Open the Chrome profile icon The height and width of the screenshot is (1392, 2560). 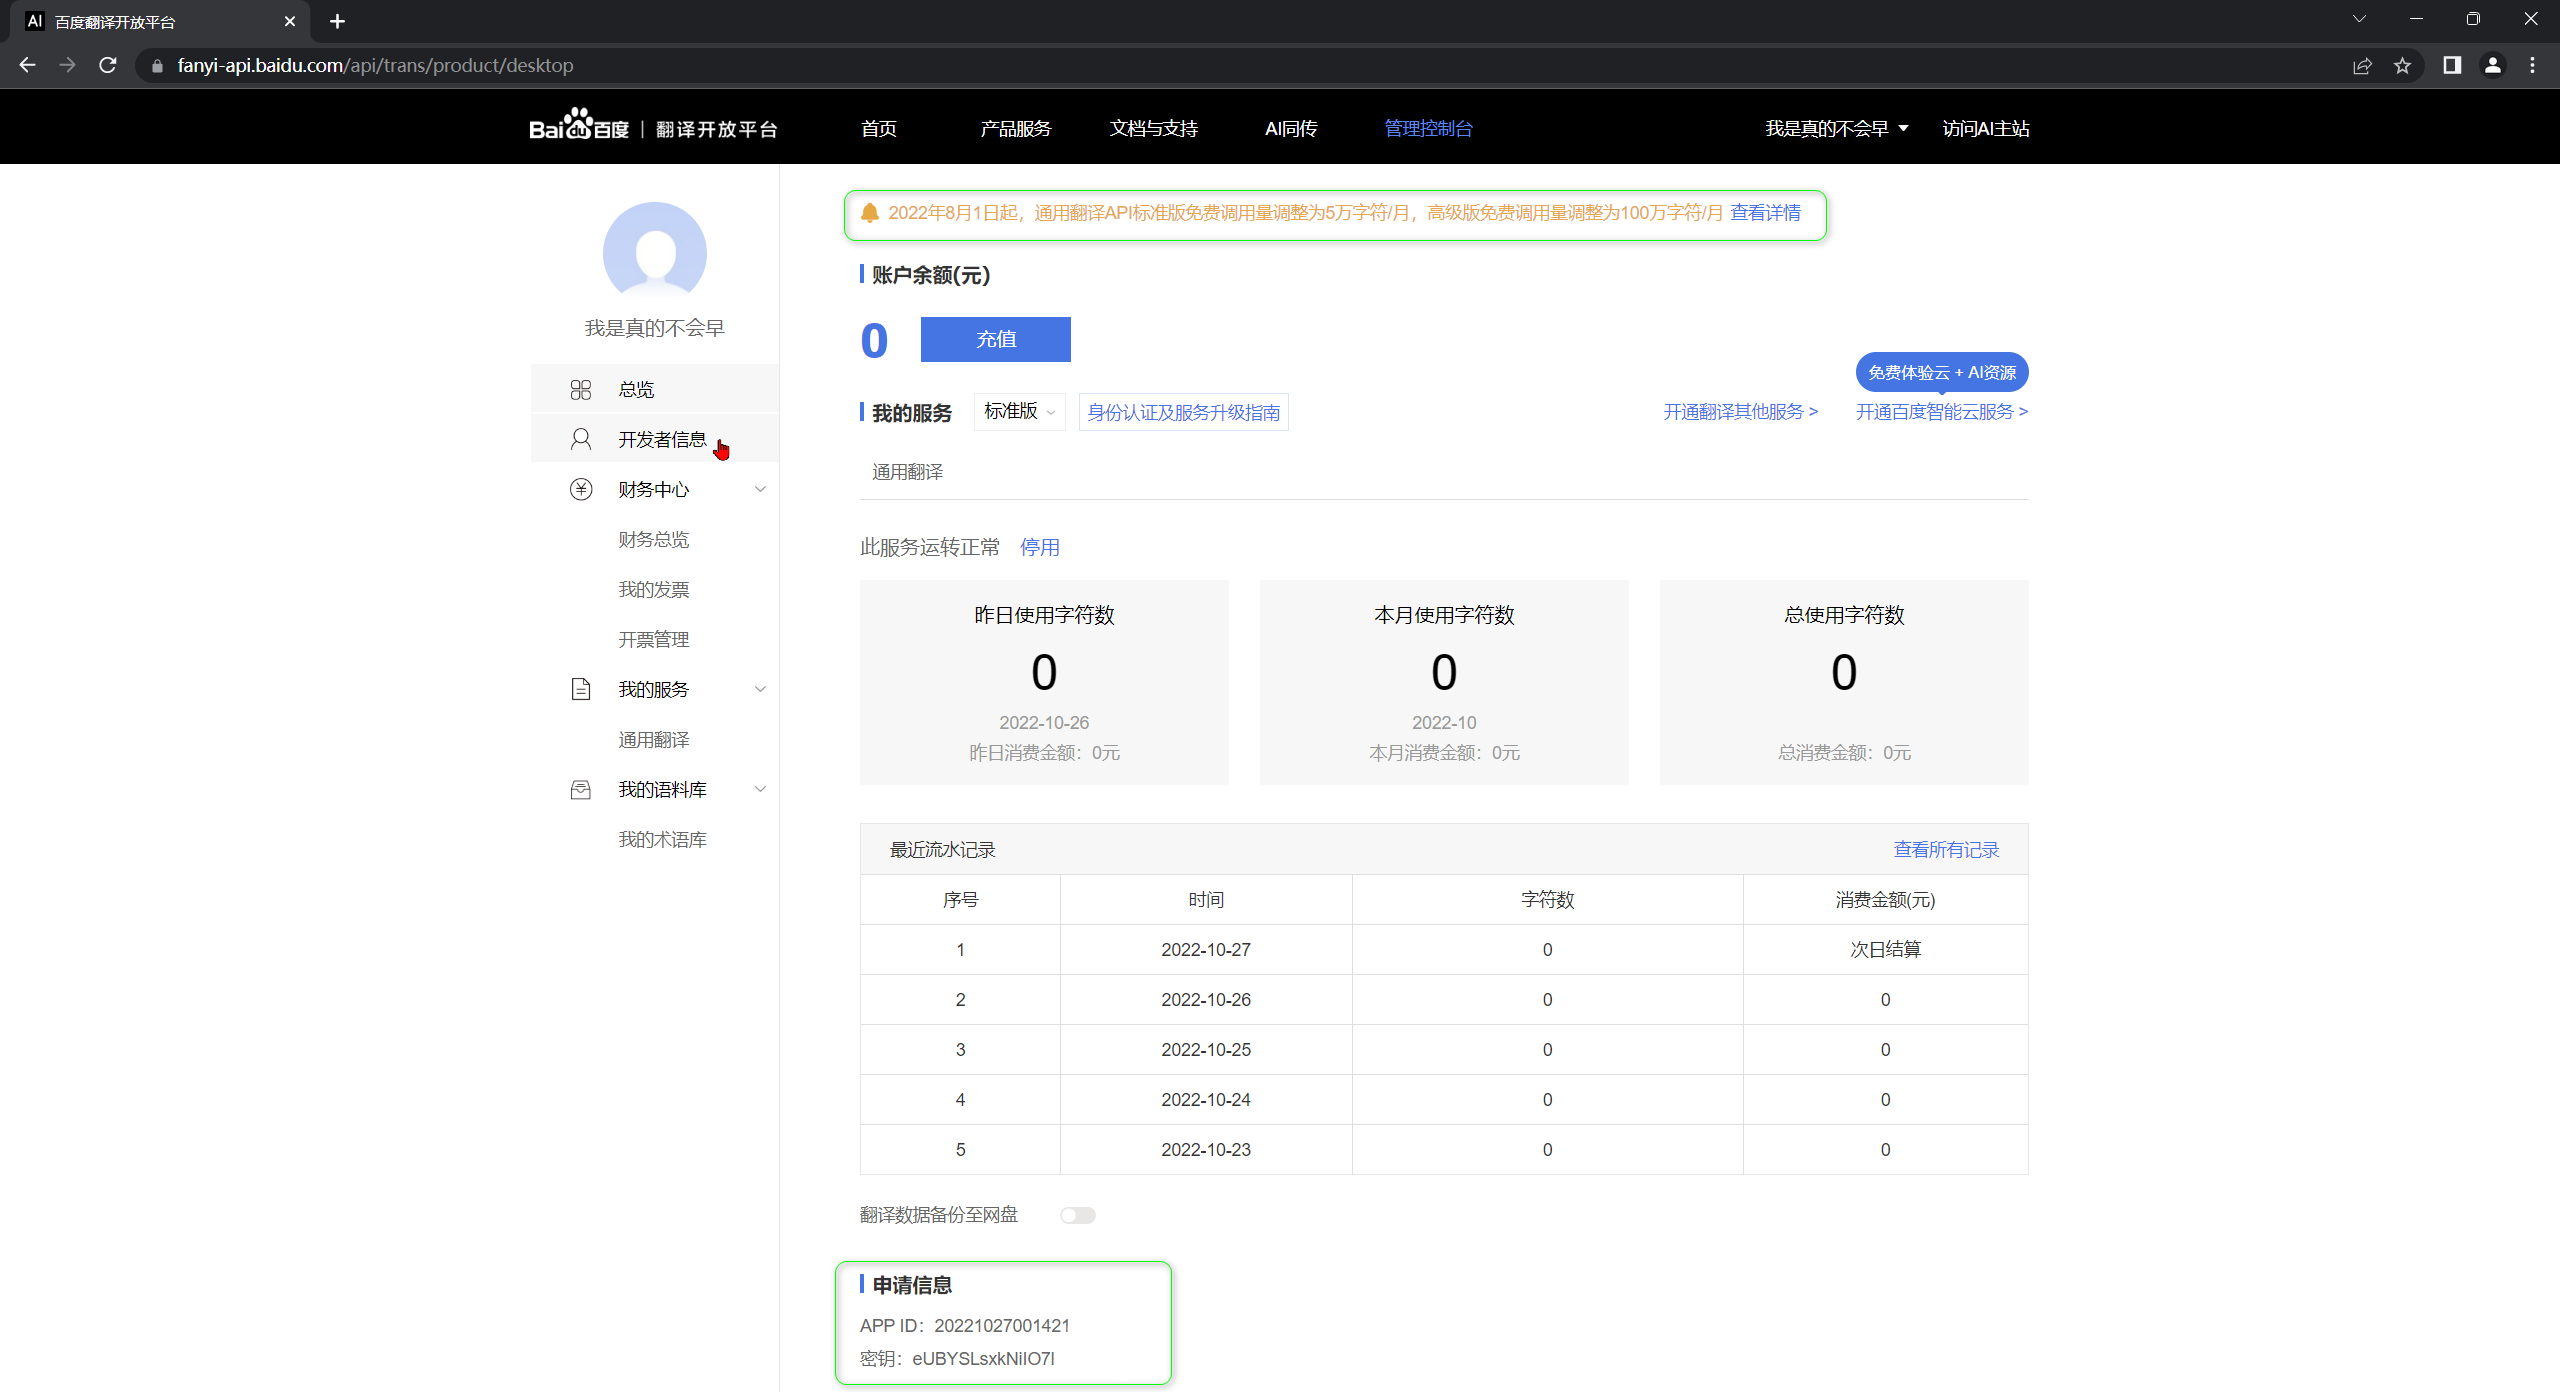coord(2493,65)
